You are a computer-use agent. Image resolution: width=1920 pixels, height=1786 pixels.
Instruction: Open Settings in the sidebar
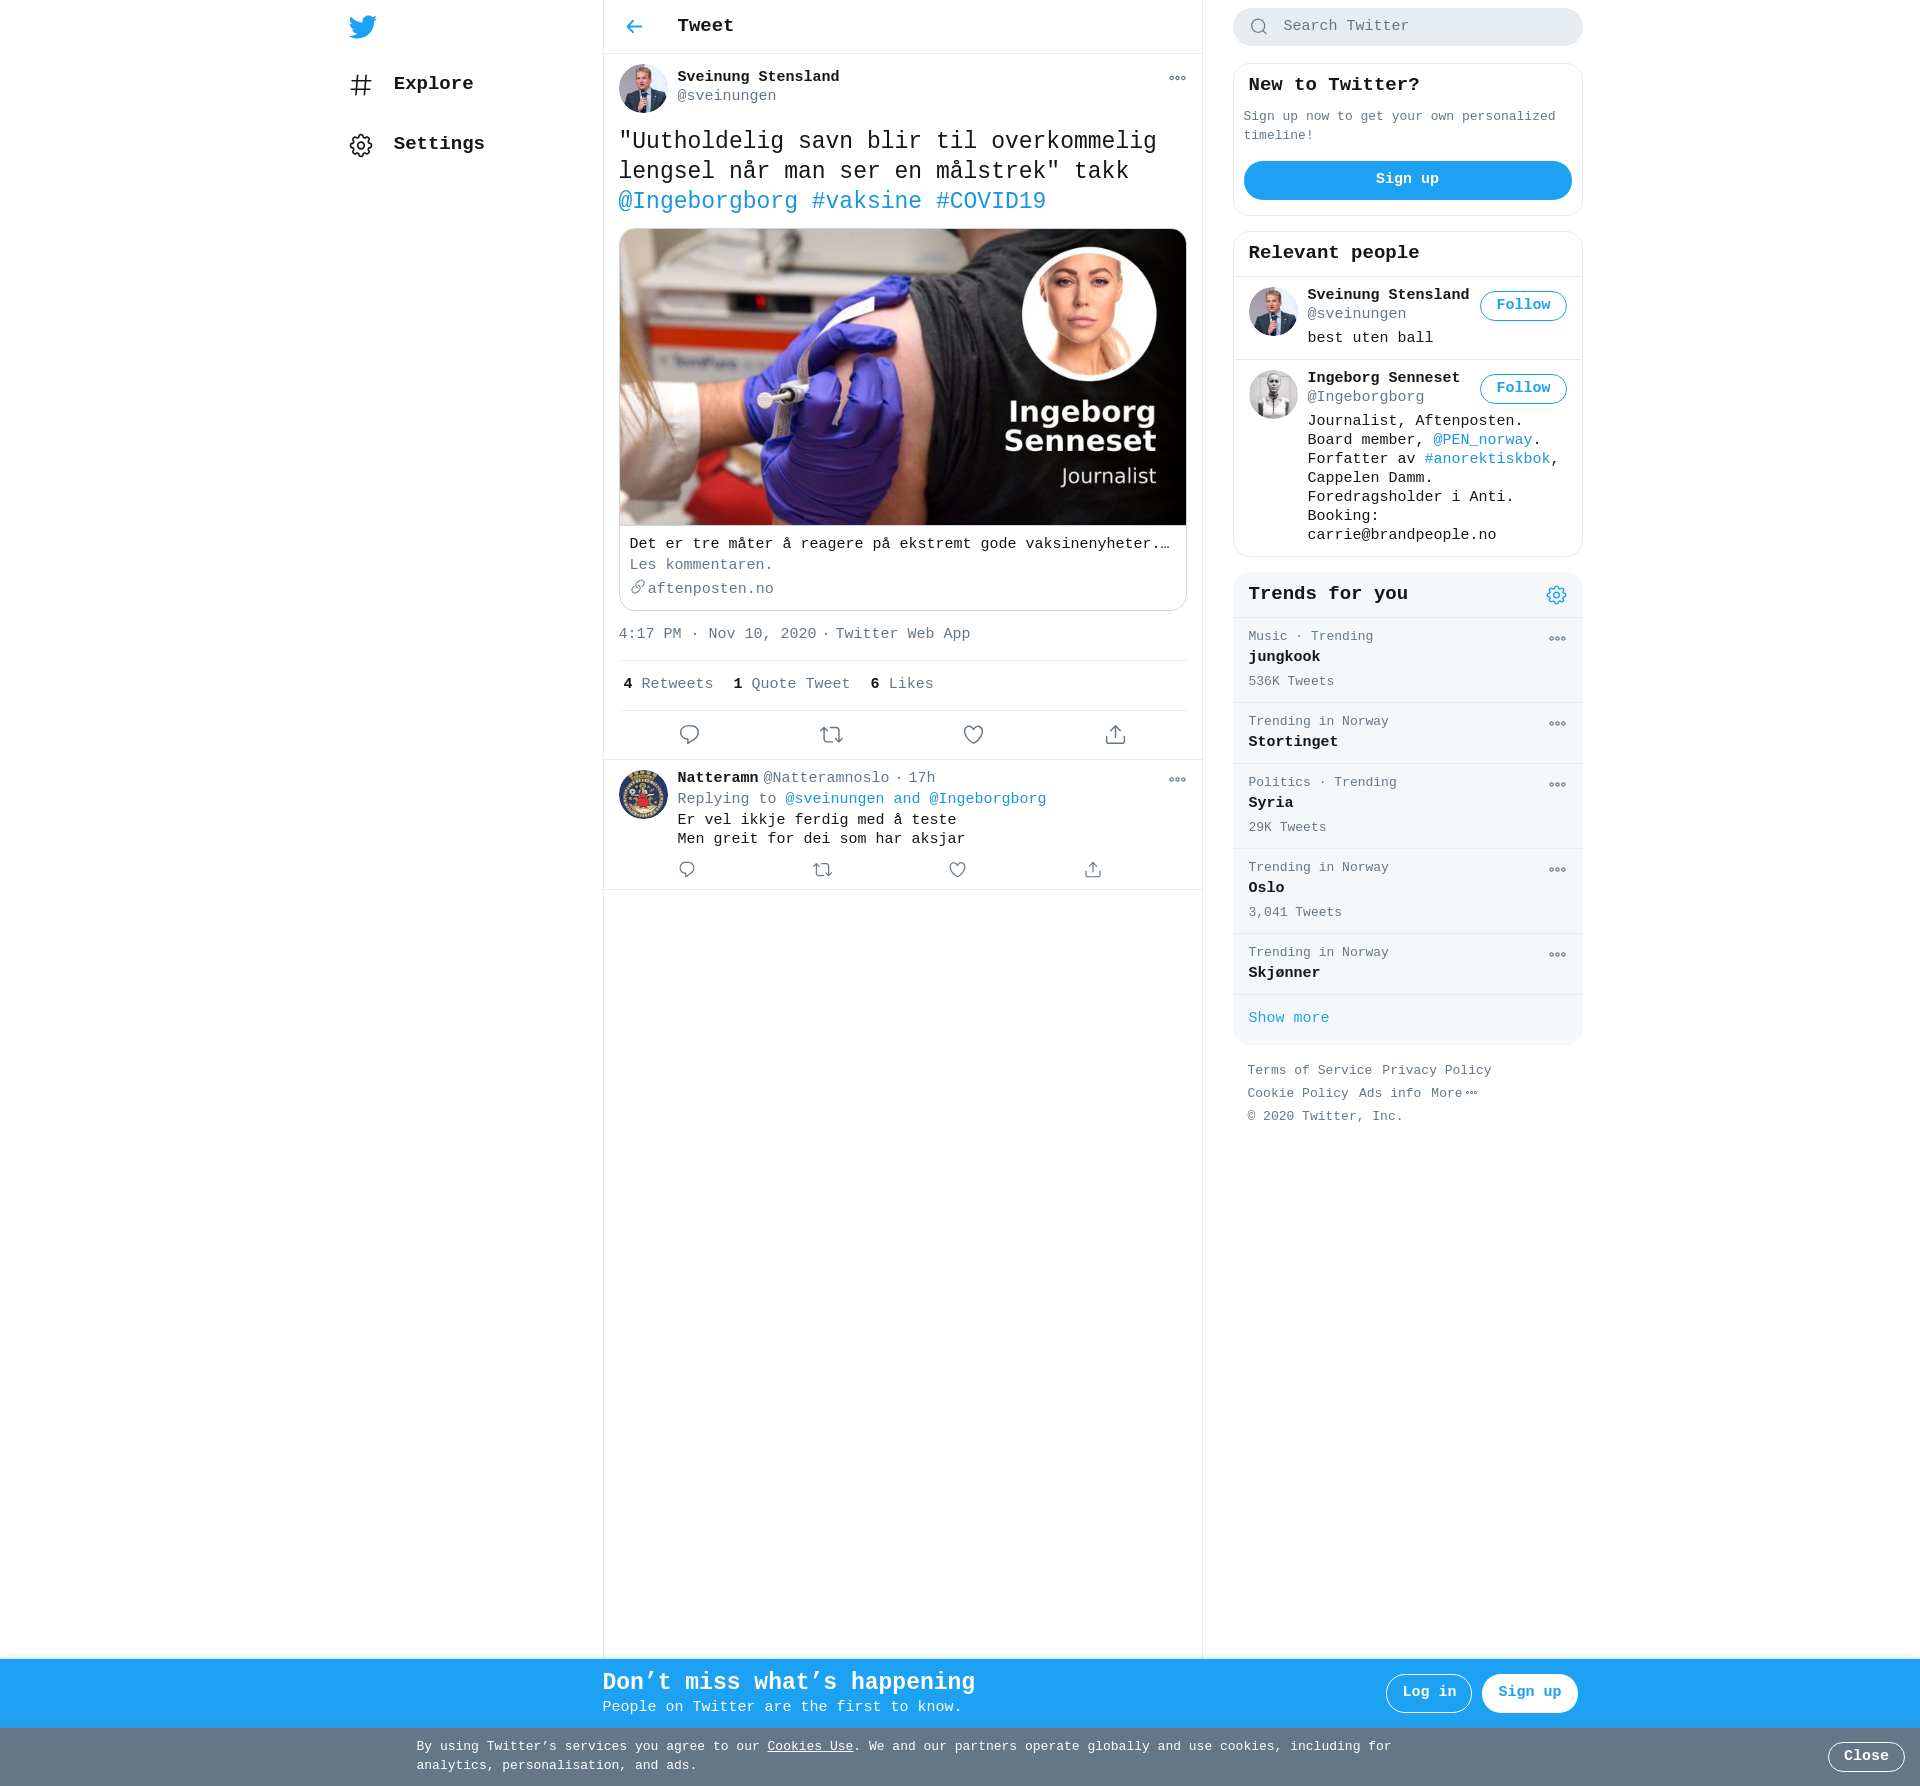pyautogui.click(x=438, y=144)
